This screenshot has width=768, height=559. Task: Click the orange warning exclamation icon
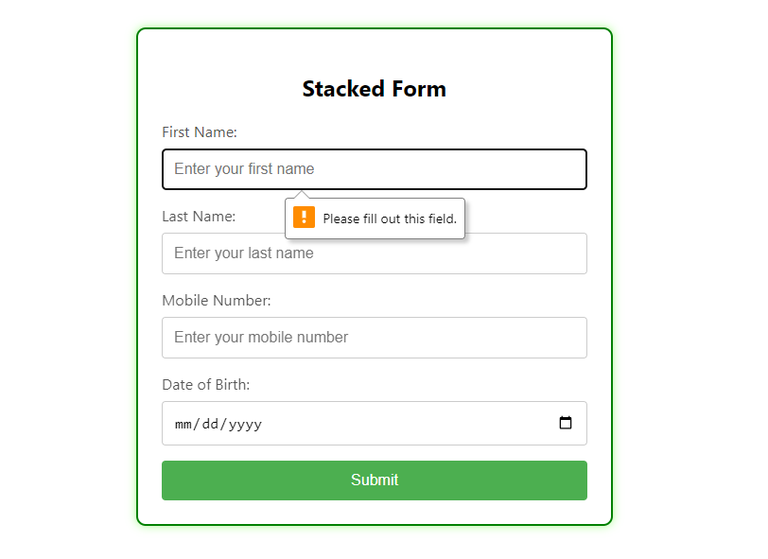pos(304,217)
